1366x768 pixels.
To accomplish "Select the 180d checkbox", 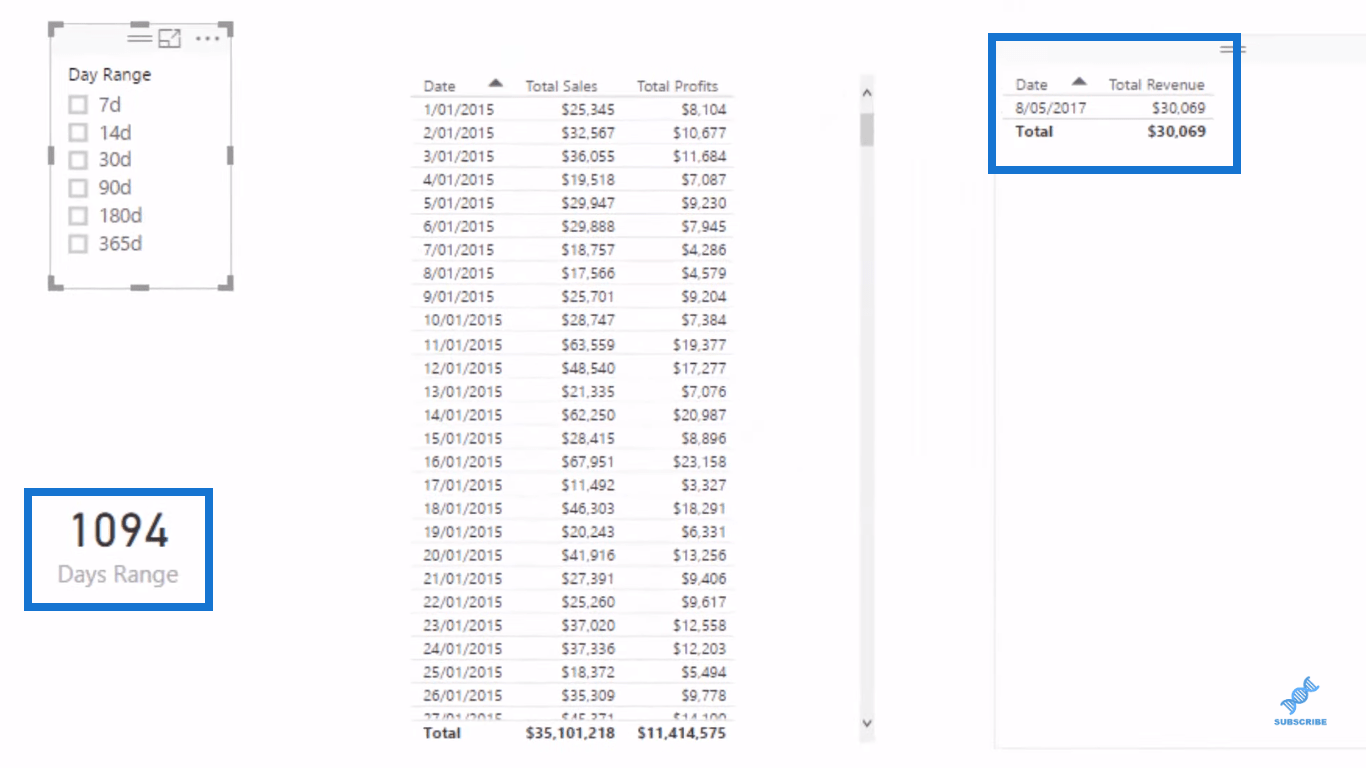I will coord(78,215).
